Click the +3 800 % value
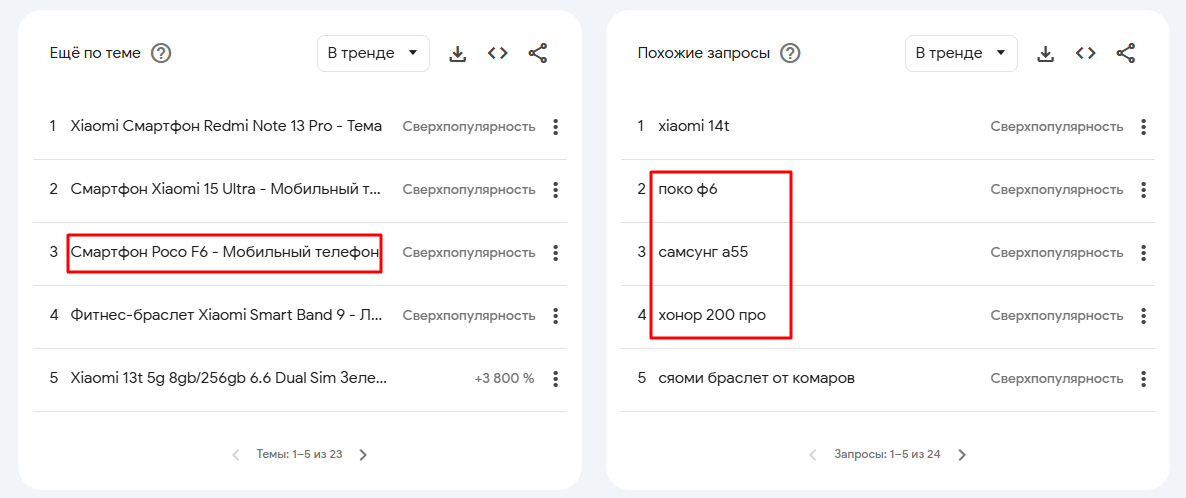 point(505,378)
